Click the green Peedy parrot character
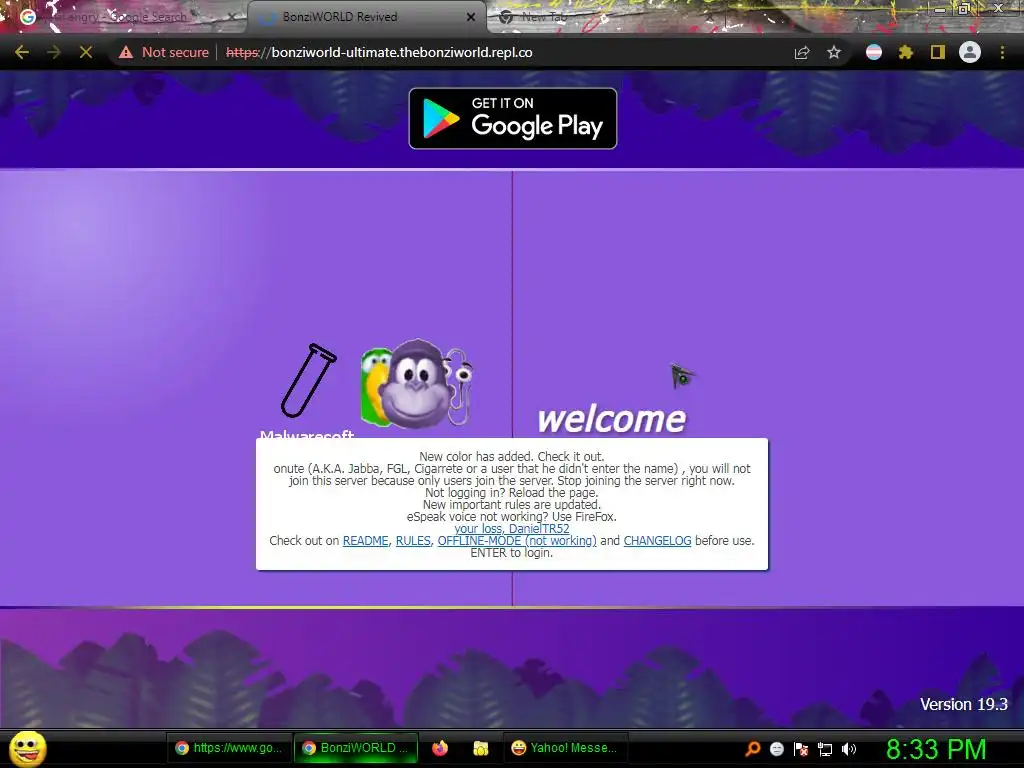Screen dimensions: 1024x768 point(374,385)
